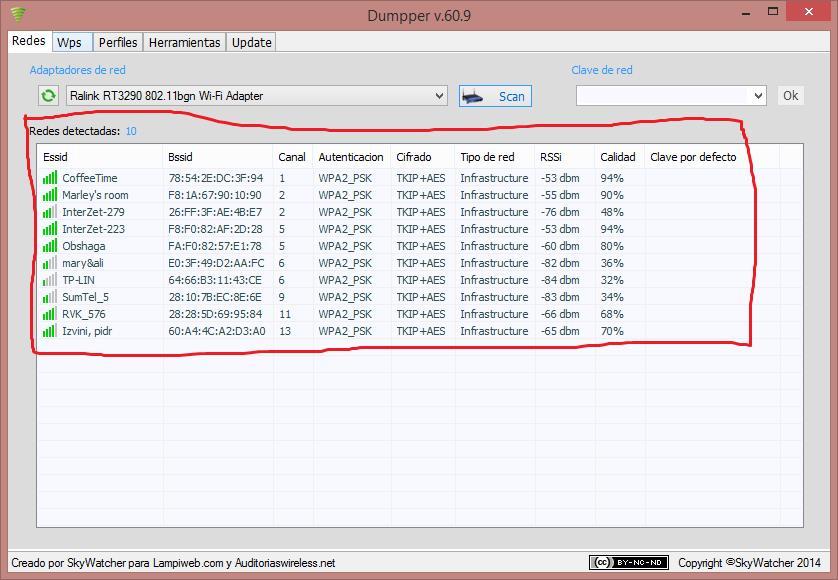The width and height of the screenshot is (838, 580).
Task: Go to the Herramientas tab
Action: pos(184,42)
